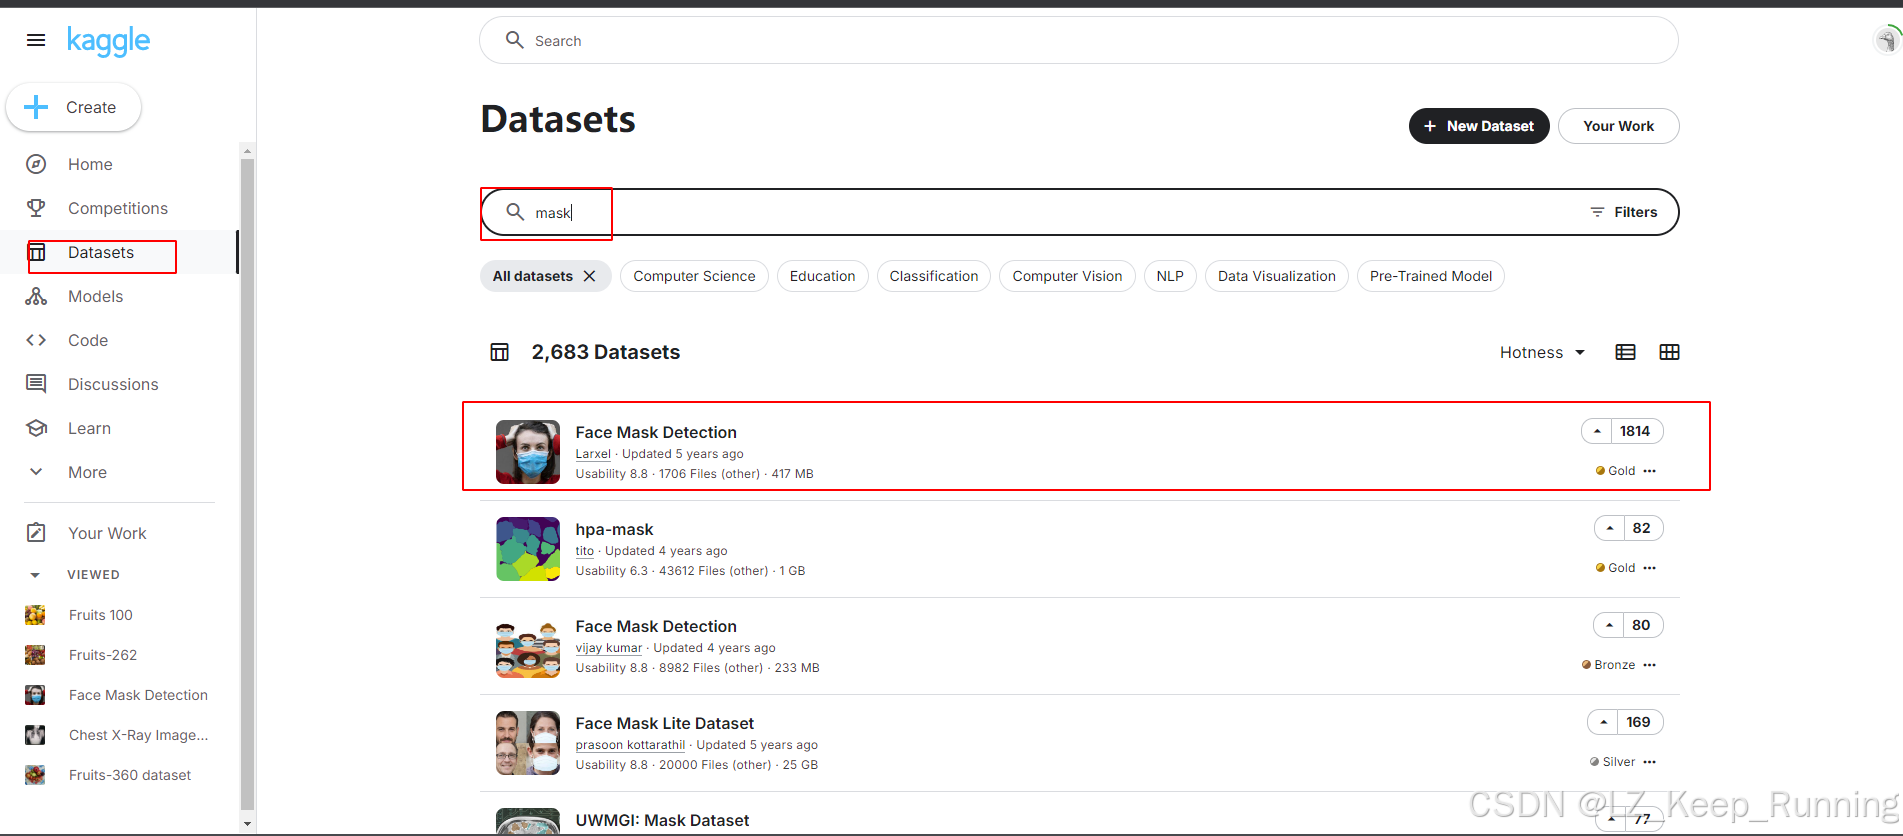The image size is (1903, 836).
Task: Open options menu for Face Mask Lite
Action: [1650, 762]
